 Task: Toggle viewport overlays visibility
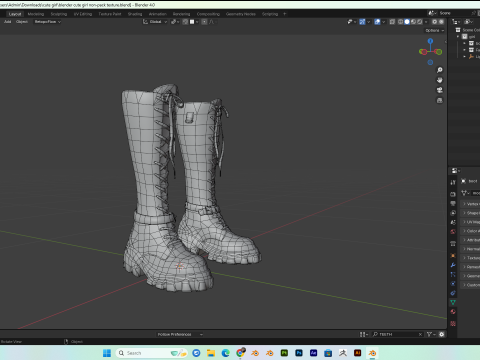(x=377, y=22)
